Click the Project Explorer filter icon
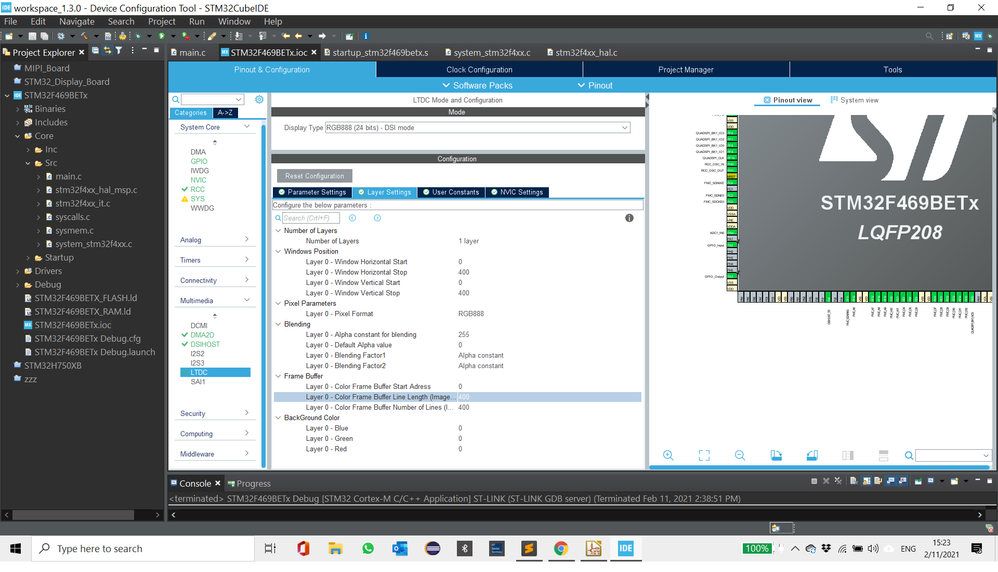This screenshot has height=572, width=998. point(118,51)
